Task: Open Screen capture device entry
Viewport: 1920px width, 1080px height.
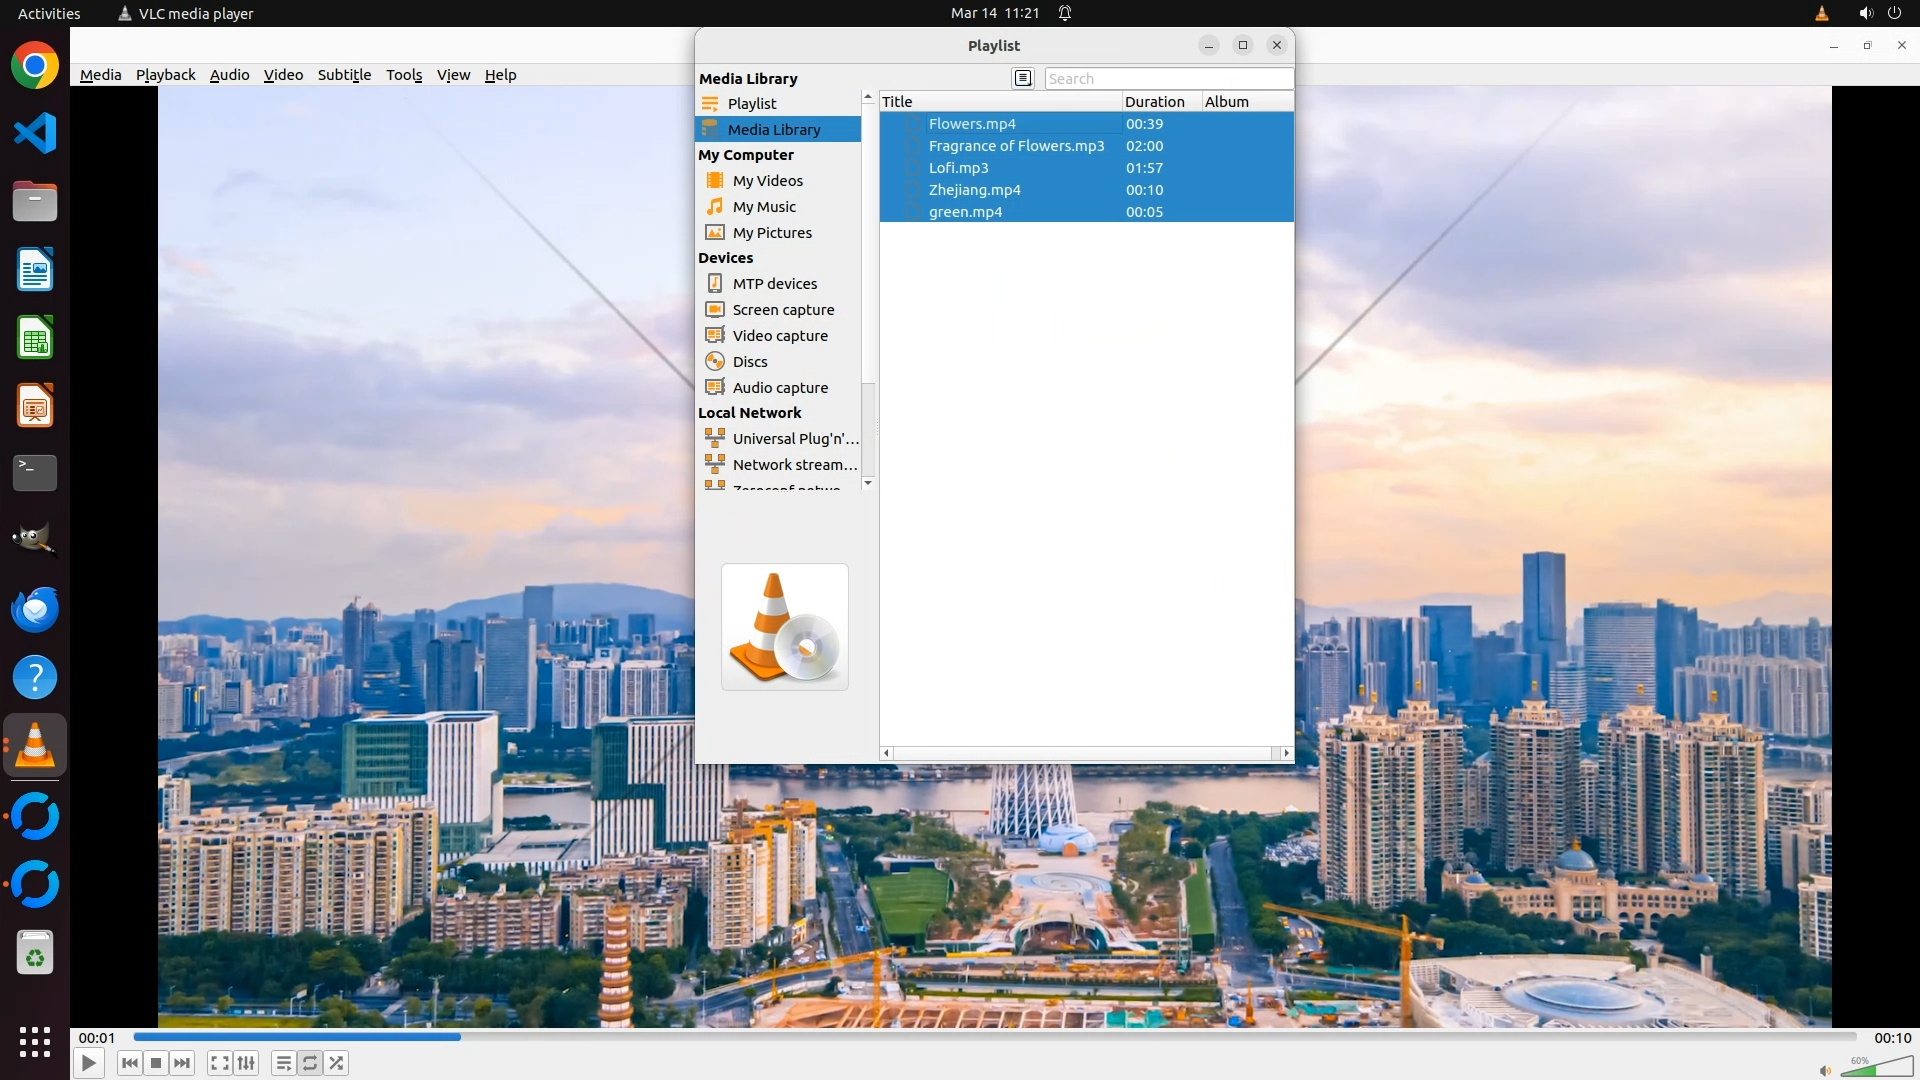Action: click(782, 310)
